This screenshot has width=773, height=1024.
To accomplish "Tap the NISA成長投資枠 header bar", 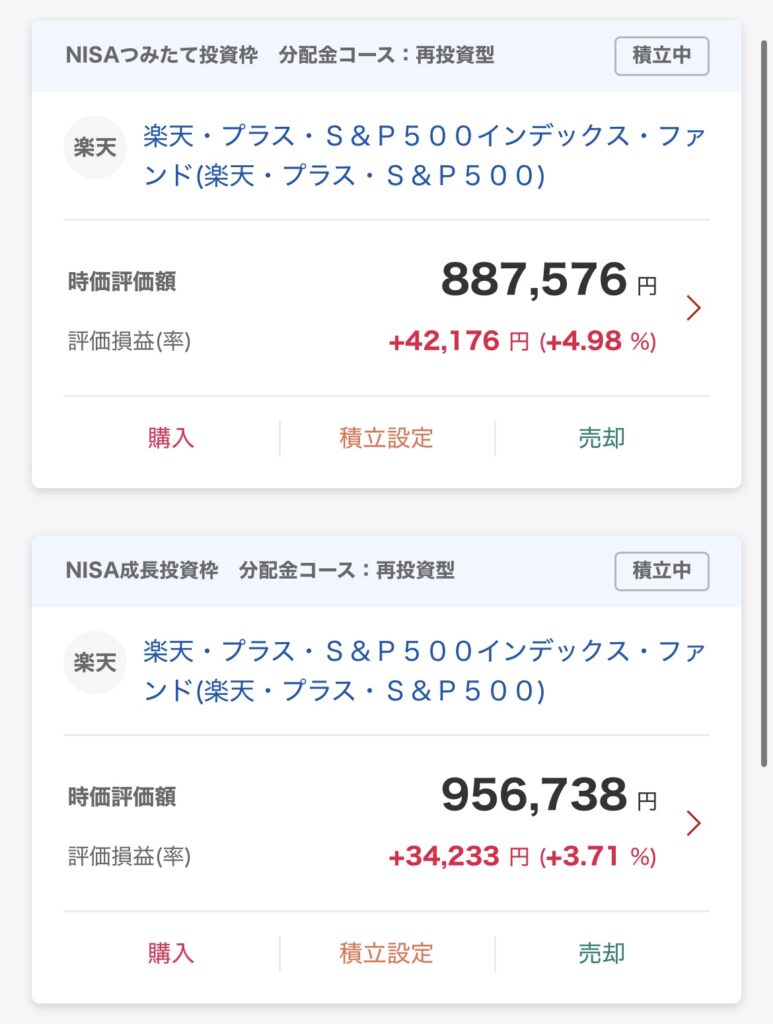I will tap(386, 571).
